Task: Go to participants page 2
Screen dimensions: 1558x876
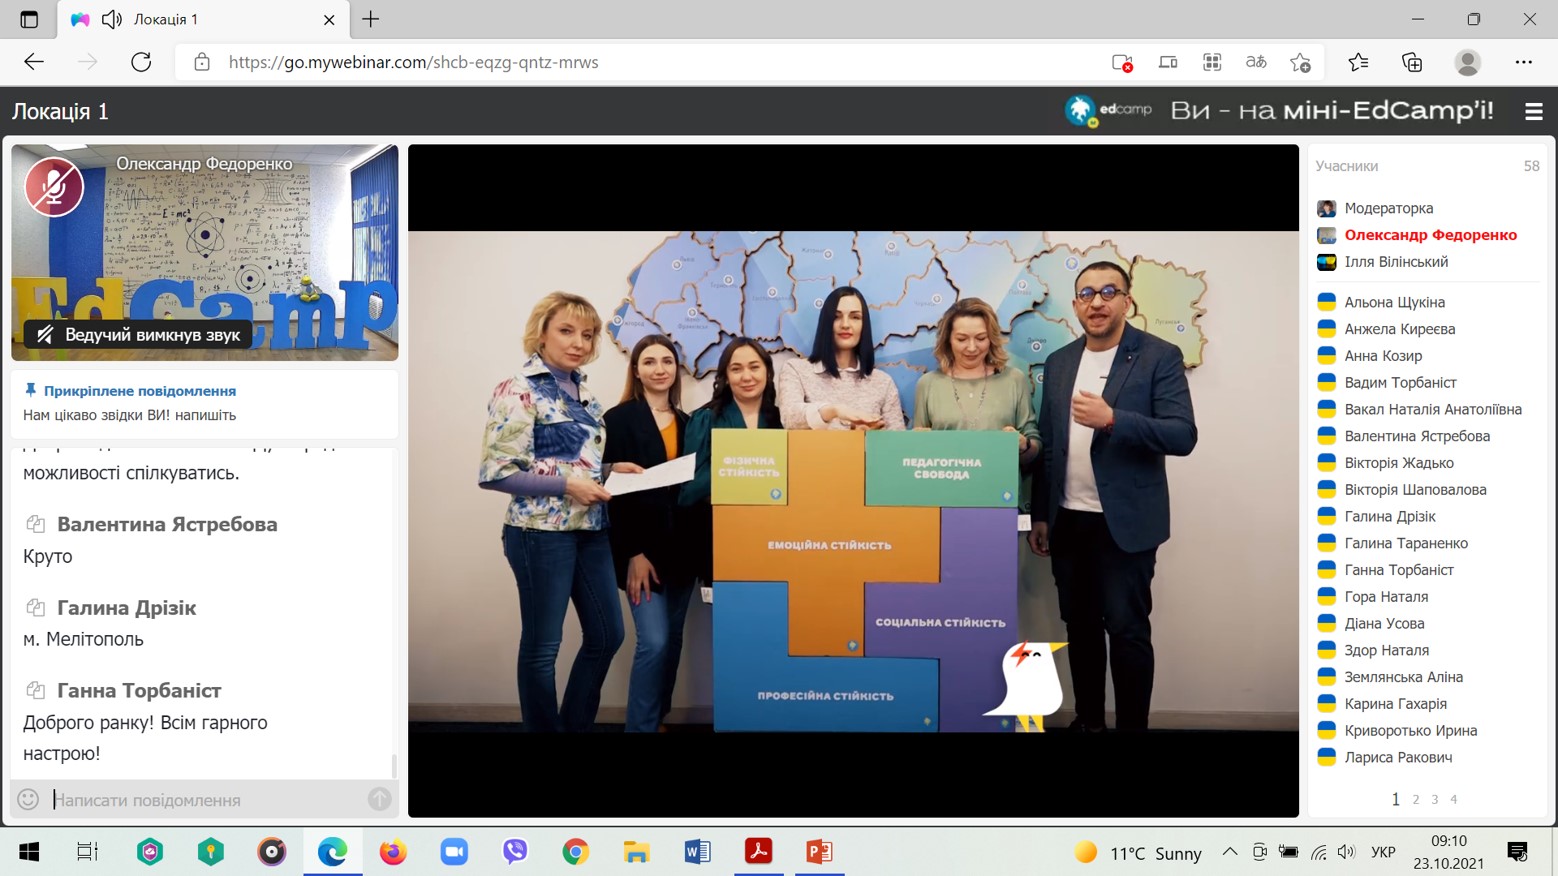Action: tap(1415, 799)
